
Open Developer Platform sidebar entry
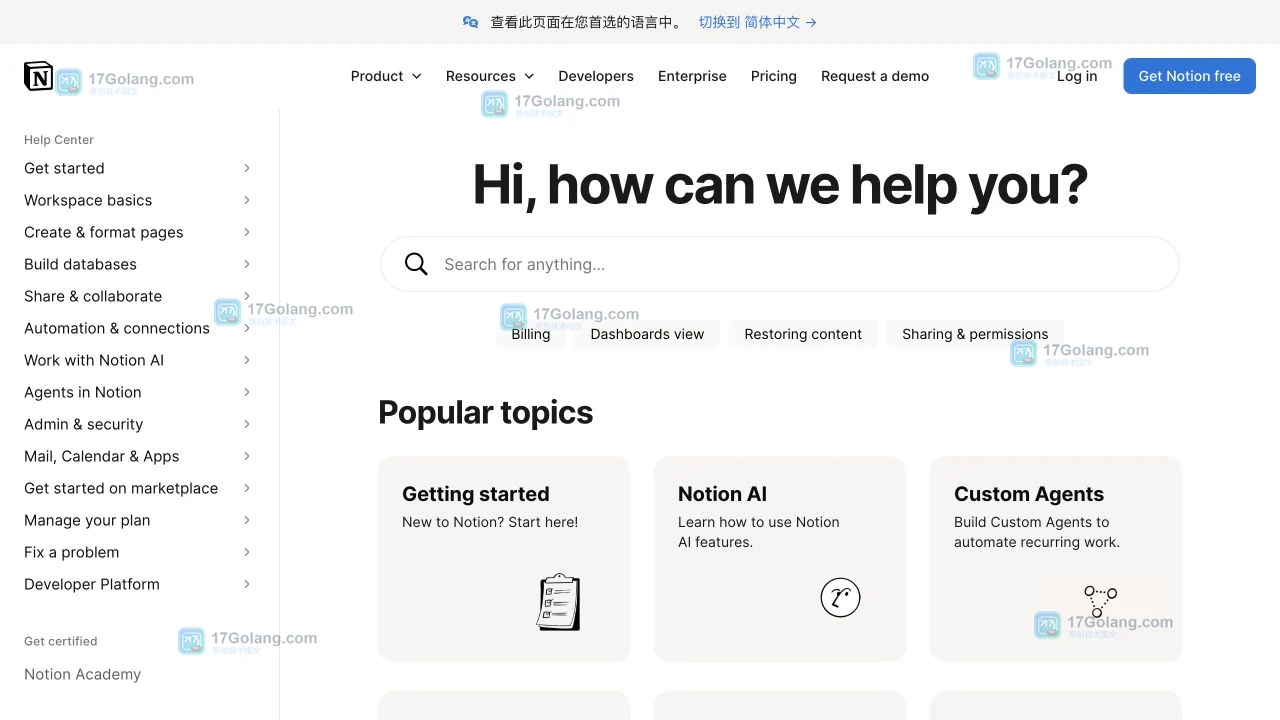[92, 584]
